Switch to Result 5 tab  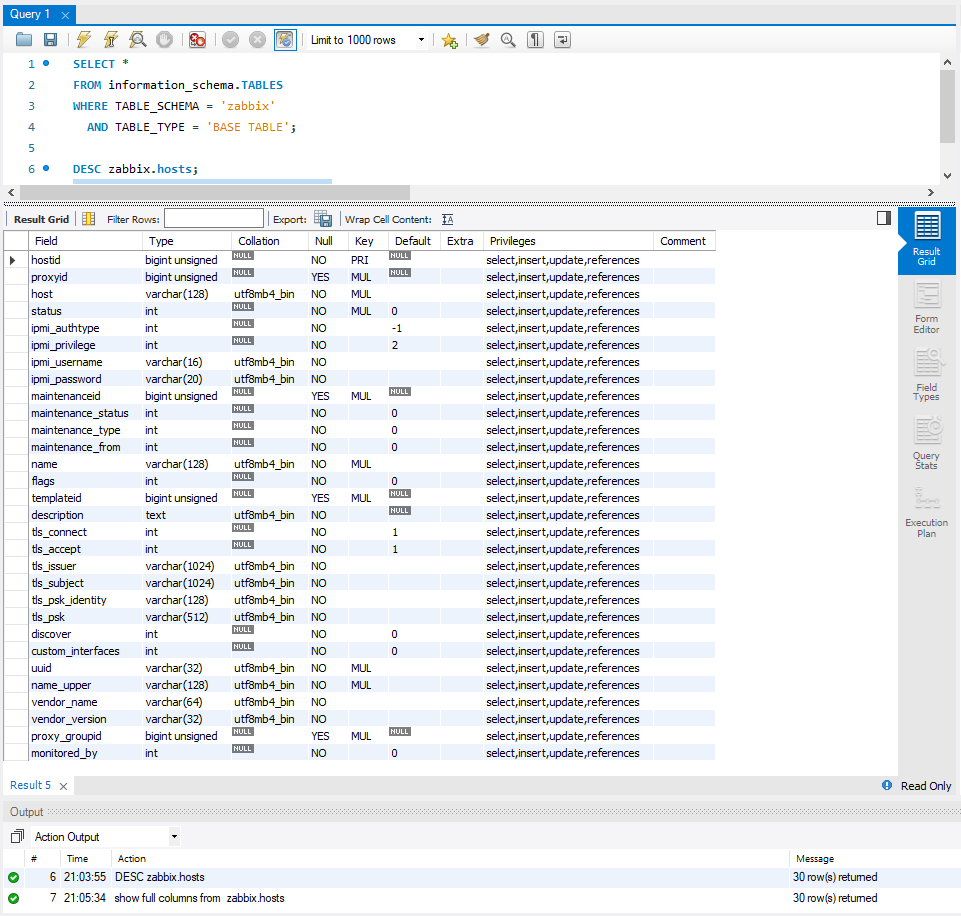click(30, 785)
